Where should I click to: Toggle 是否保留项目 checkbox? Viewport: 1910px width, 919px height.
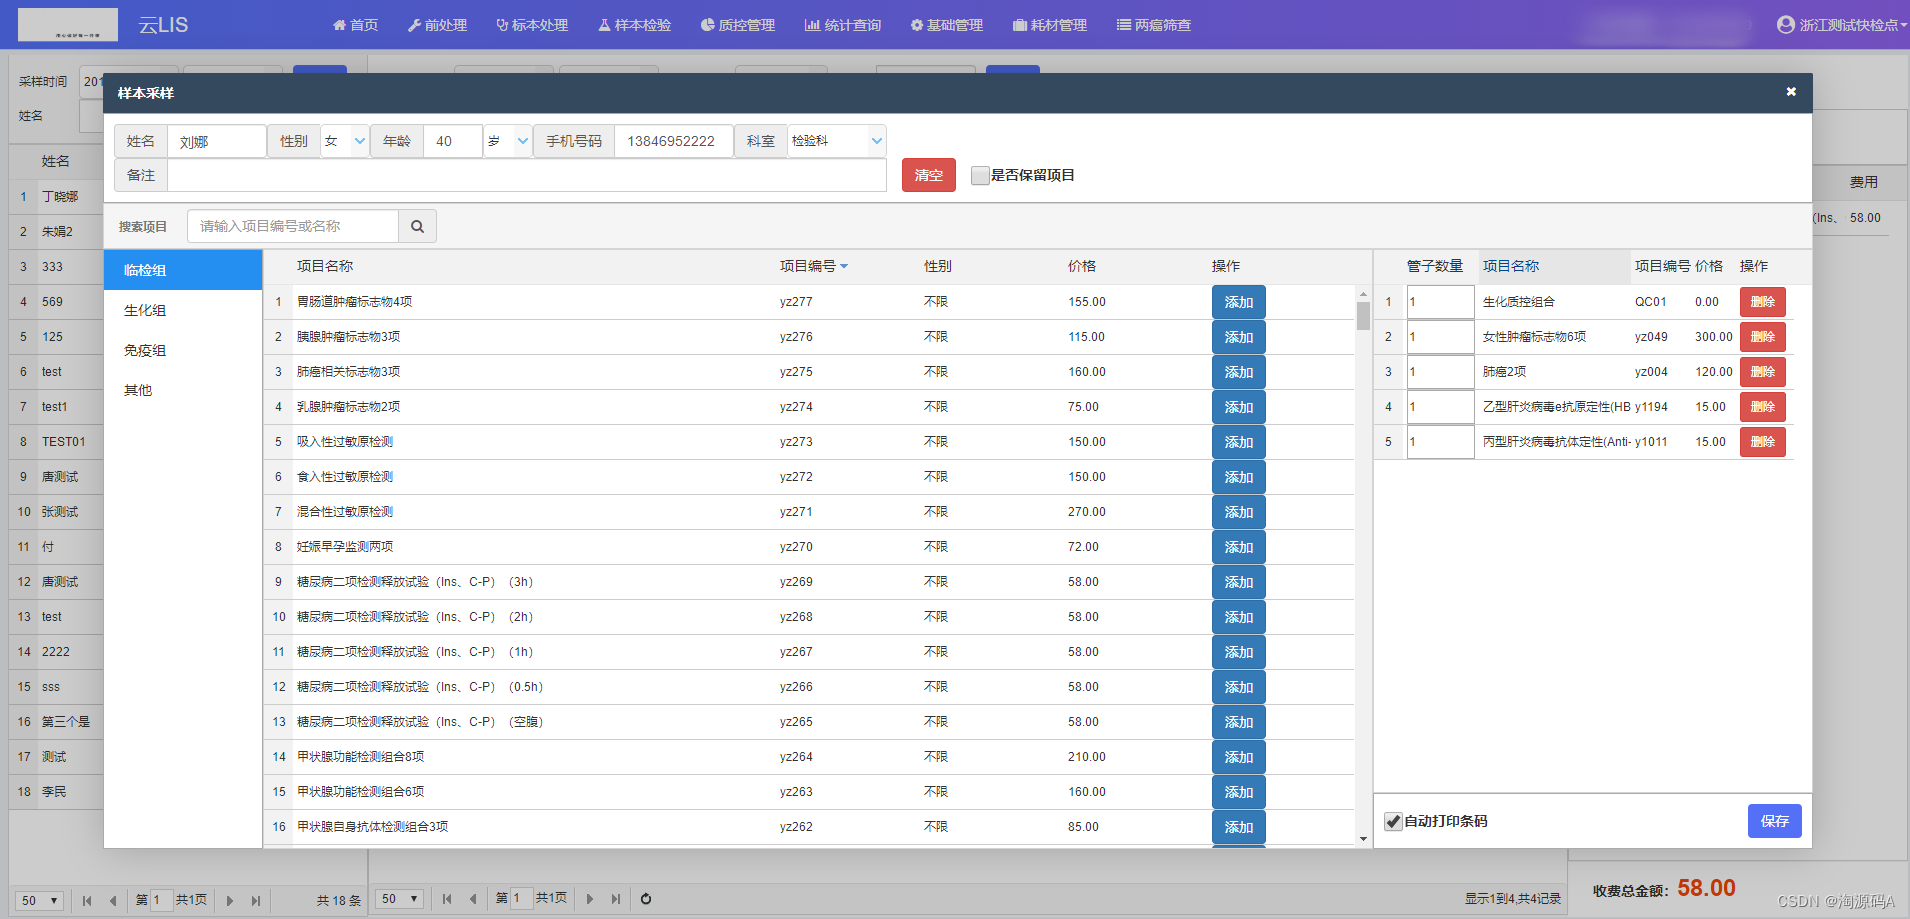pos(980,176)
